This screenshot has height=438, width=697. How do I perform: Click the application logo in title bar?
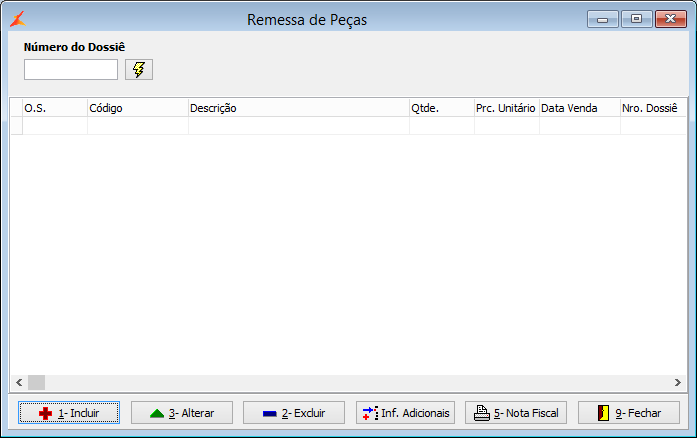[18, 19]
